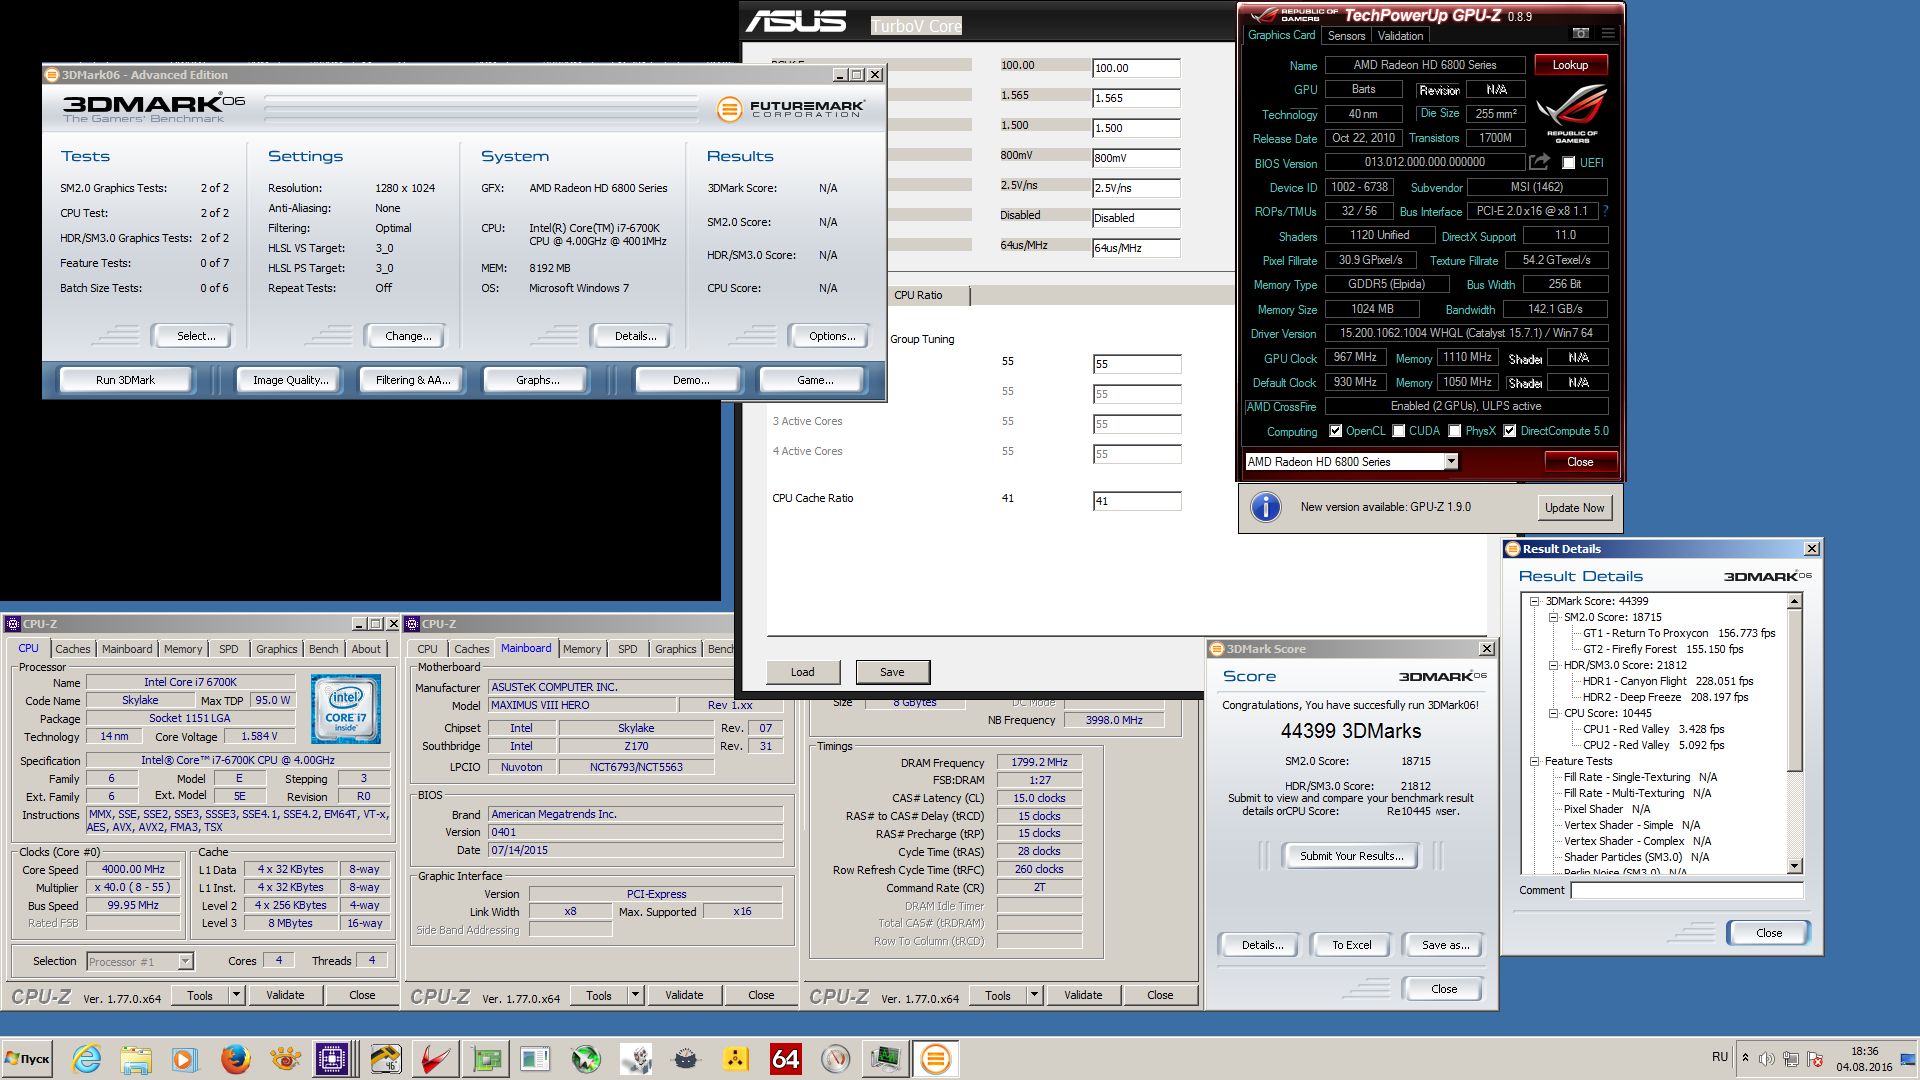Screen dimensions: 1920x1080
Task: Open the SPD tab in Mainboard CPU-Z window
Action: (627, 649)
